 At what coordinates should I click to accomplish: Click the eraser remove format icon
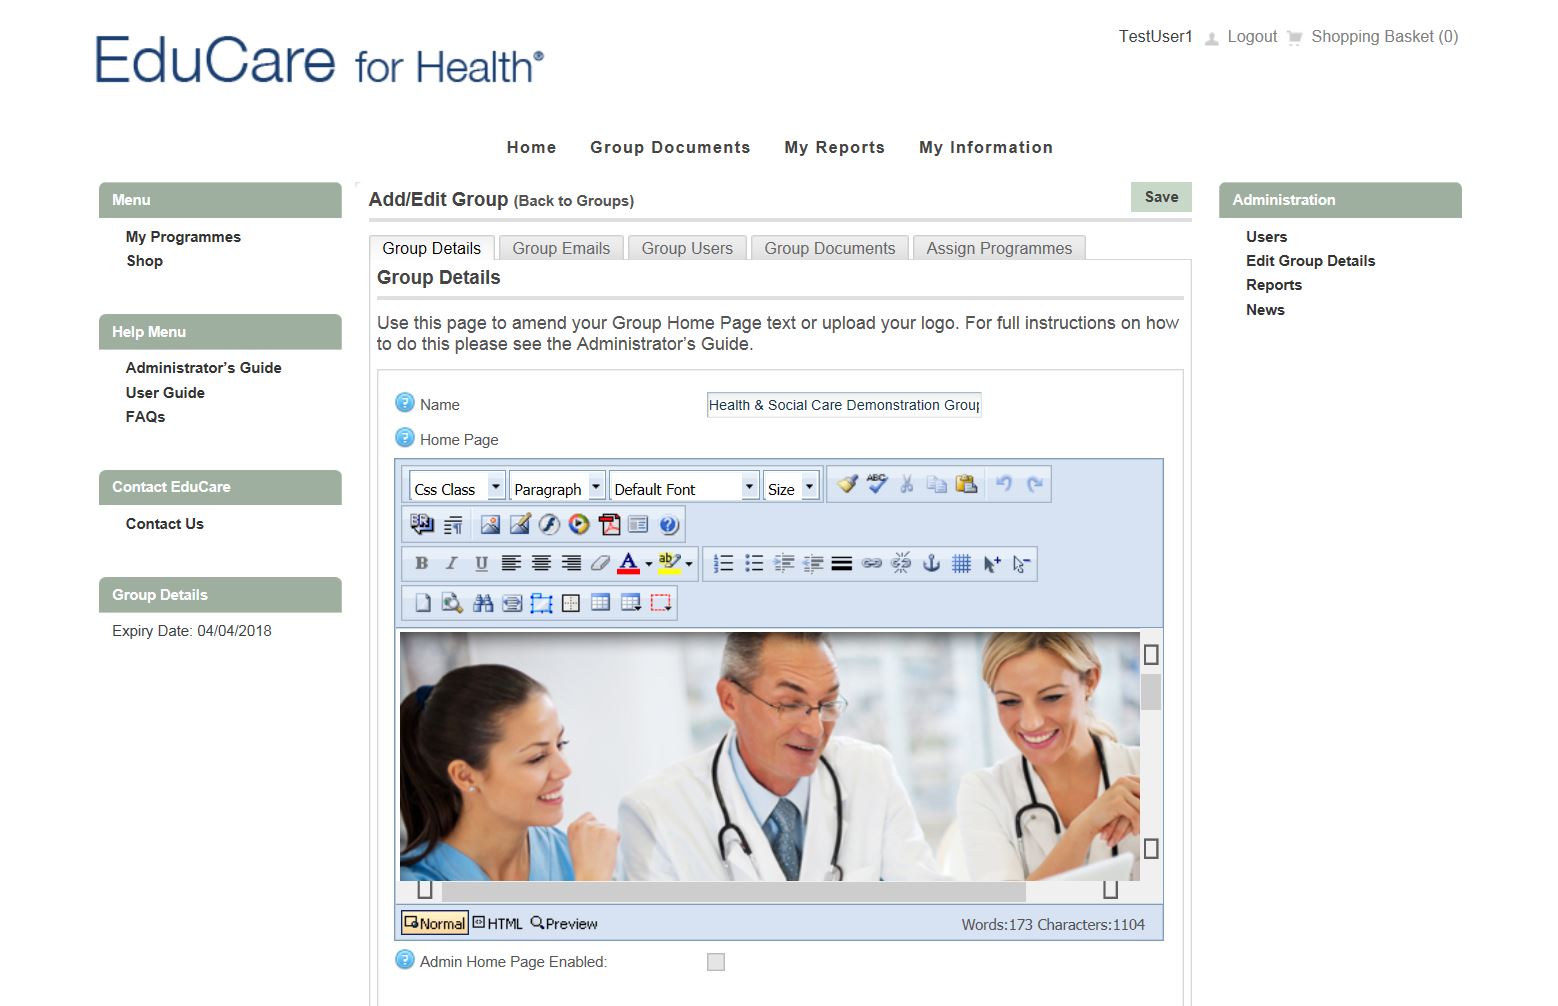click(x=600, y=563)
